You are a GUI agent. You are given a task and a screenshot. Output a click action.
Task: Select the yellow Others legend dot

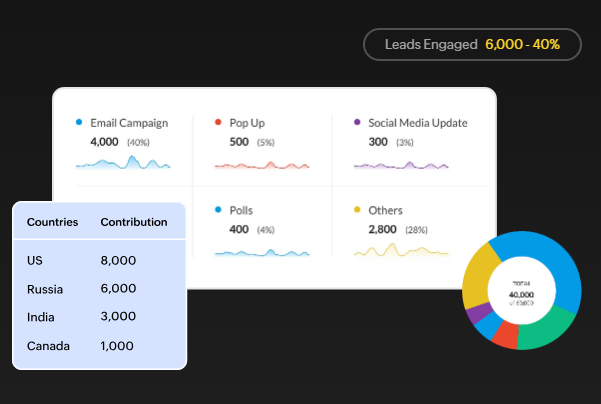click(357, 211)
